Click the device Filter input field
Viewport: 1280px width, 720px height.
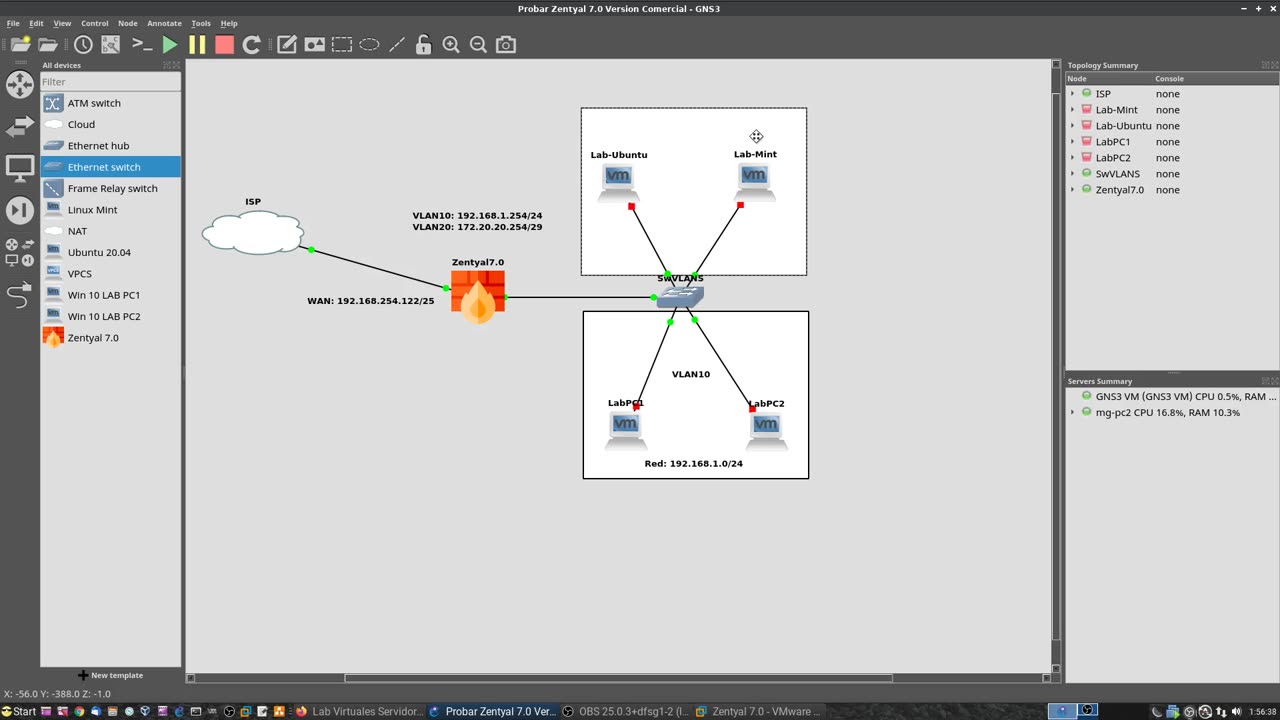tap(110, 82)
